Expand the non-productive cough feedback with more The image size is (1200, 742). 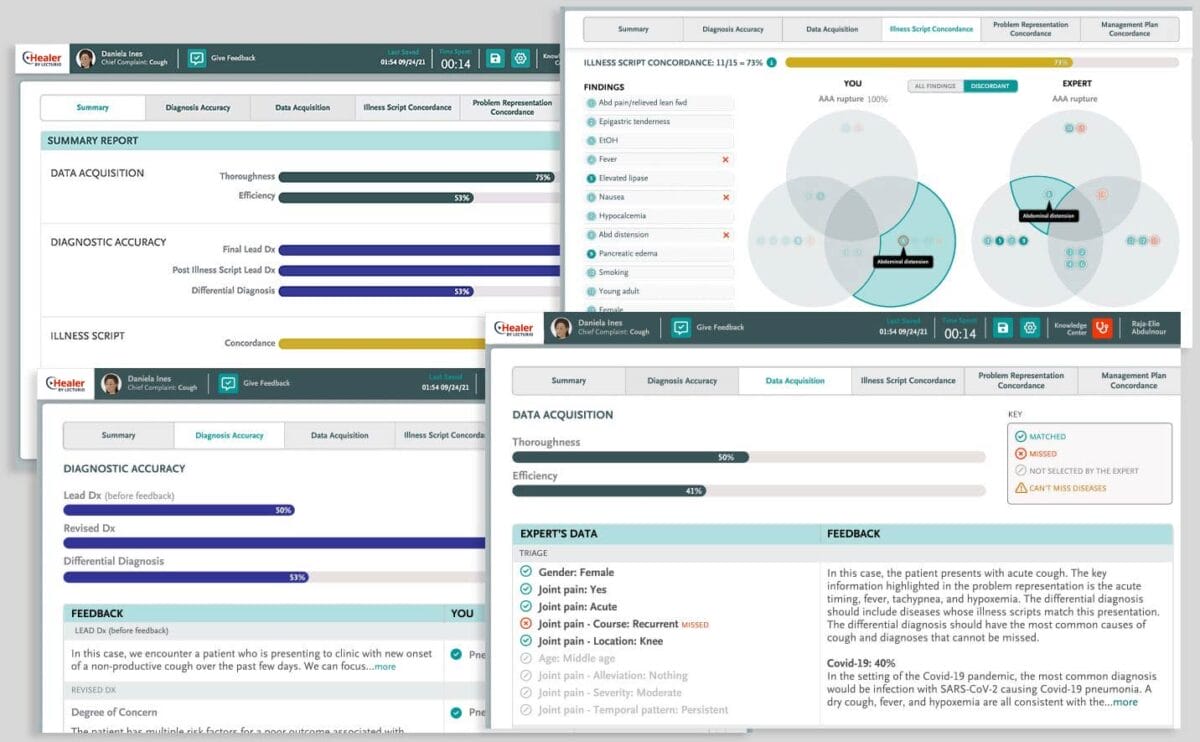[385, 666]
